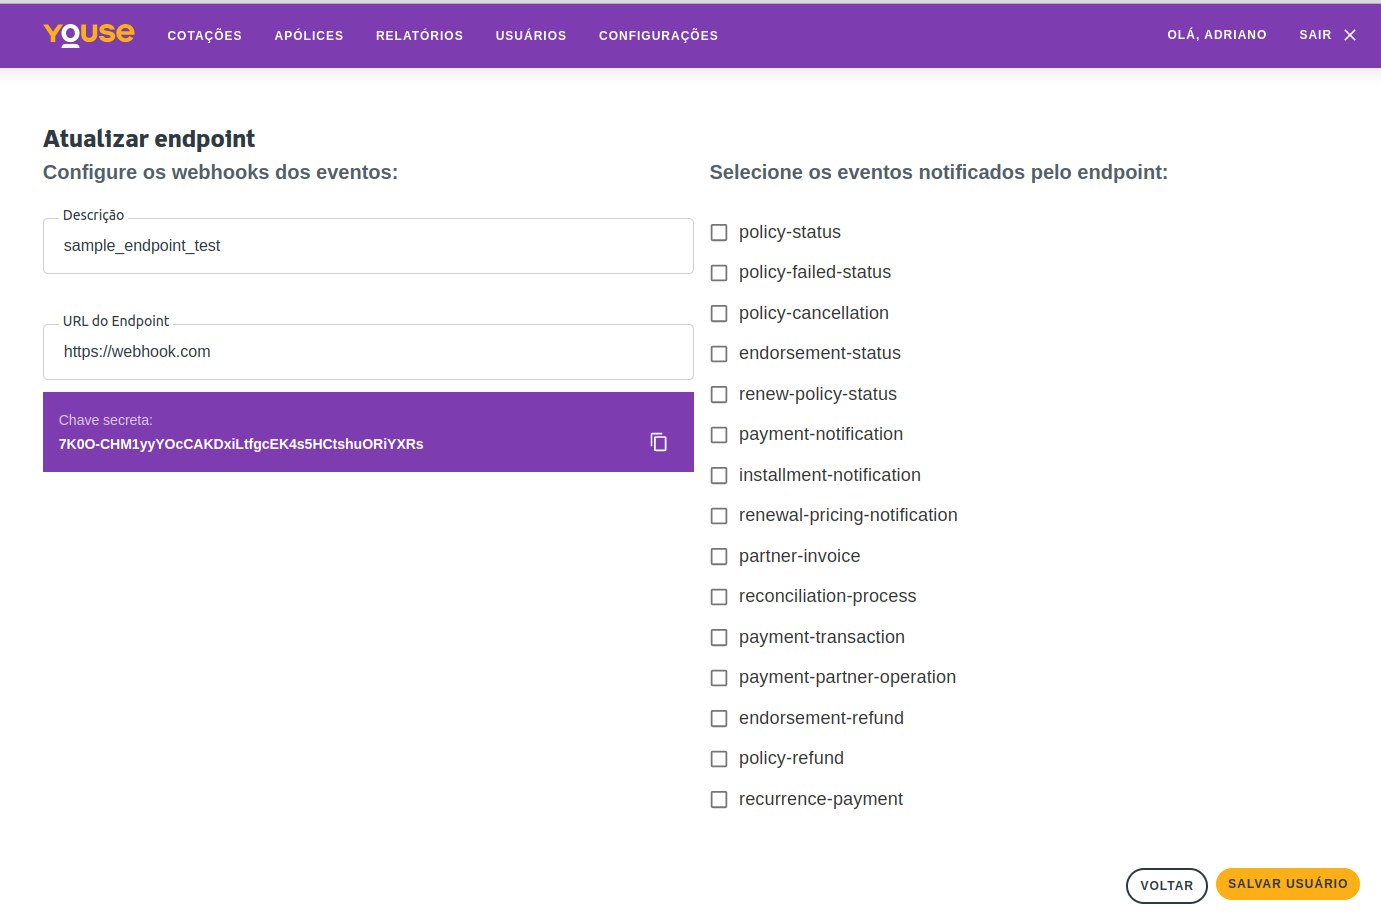This screenshot has height=919, width=1381.
Task: Click the URL do Endpoint field
Action: pos(368,352)
